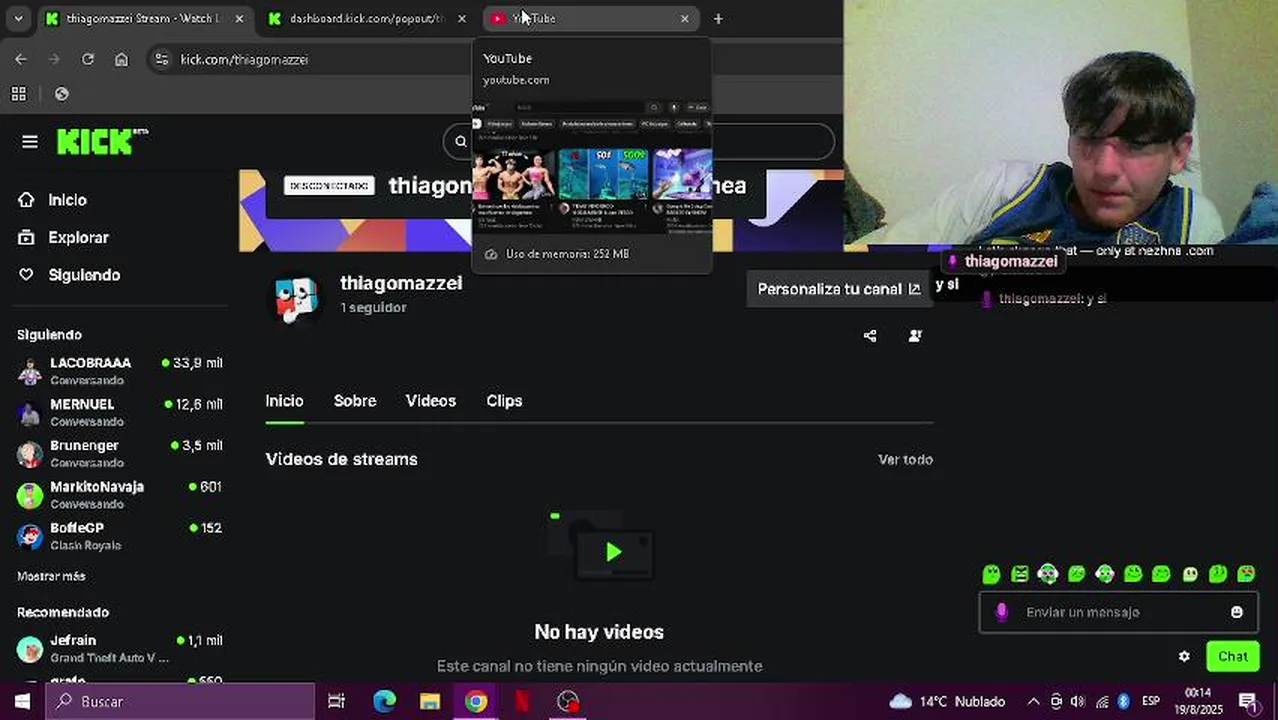Open Siguiendo in sidebar navigation
Screen dimensions: 1278x720
pyautogui.click(x=69, y=275)
